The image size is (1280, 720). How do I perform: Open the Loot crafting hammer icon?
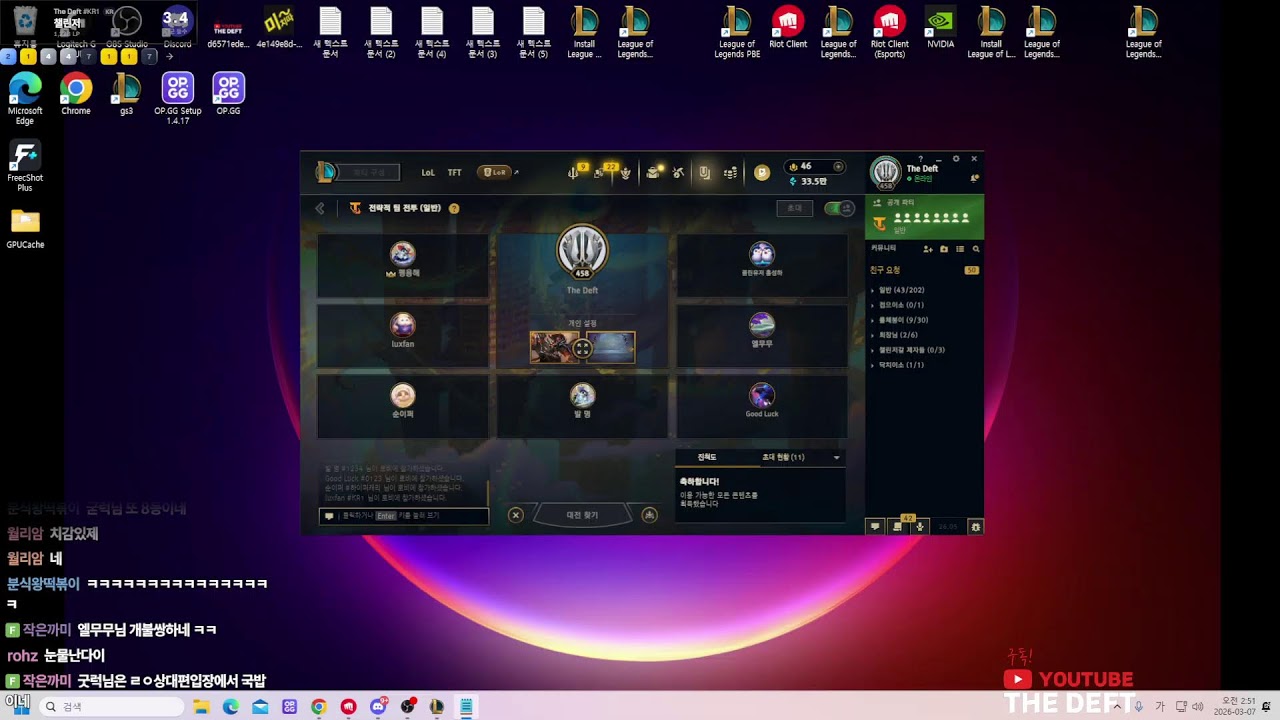[678, 173]
